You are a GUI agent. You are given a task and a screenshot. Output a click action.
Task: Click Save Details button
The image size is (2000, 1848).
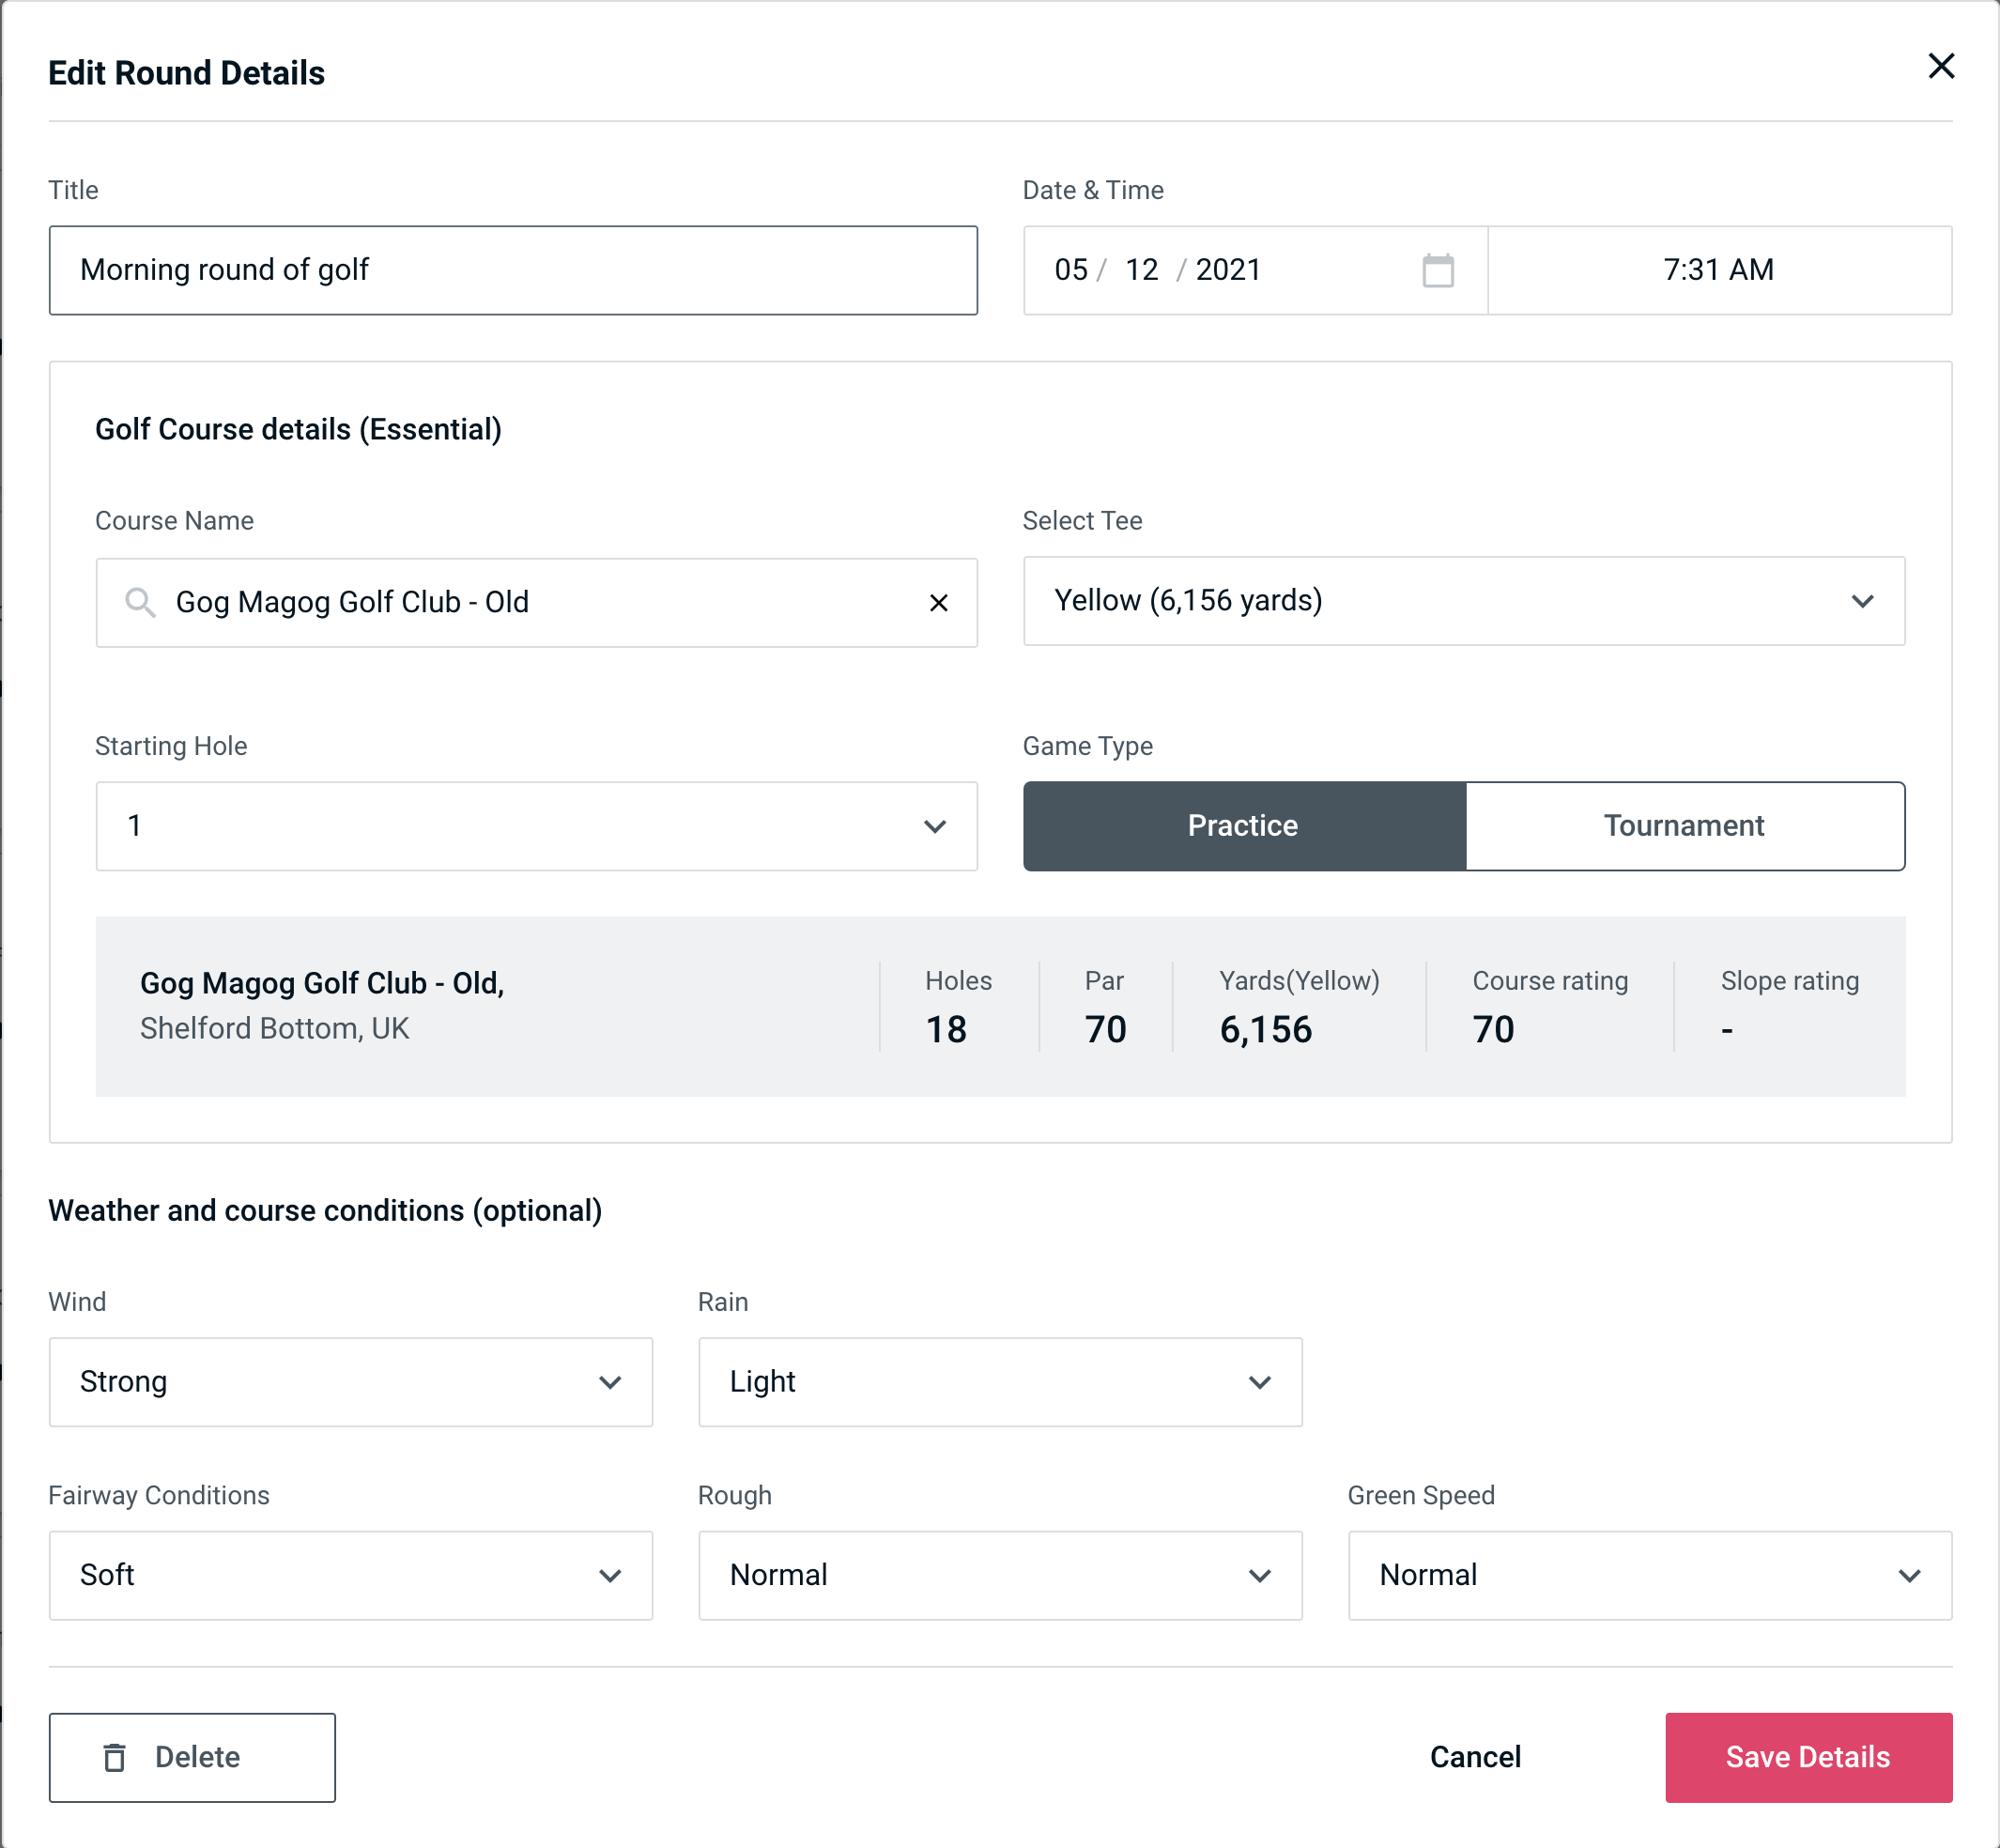click(1808, 1756)
